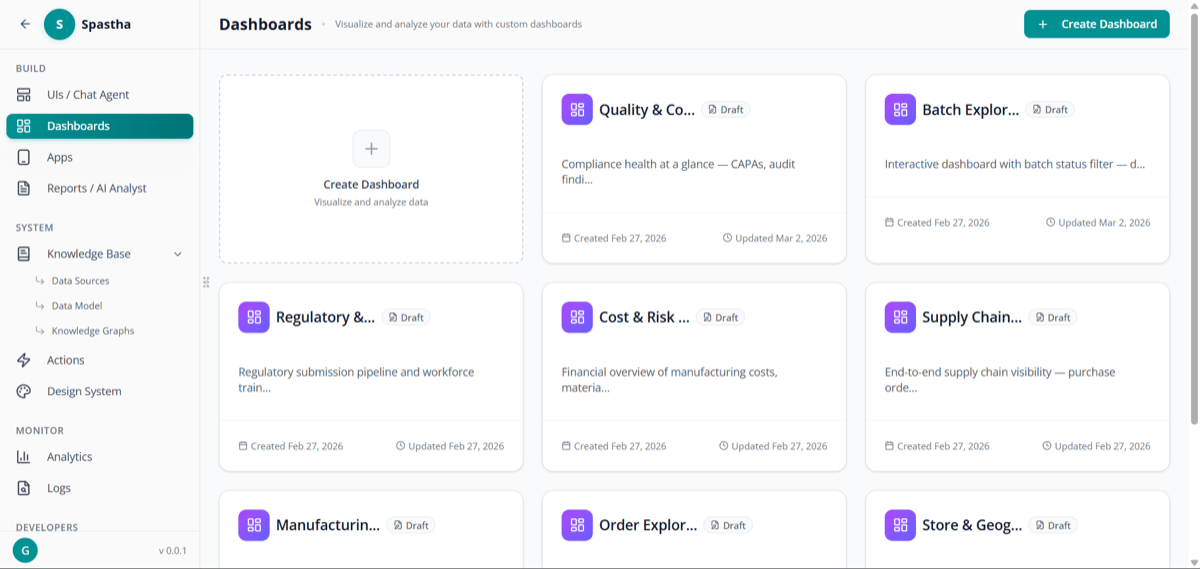The width and height of the screenshot is (1200, 569).
Task: Click the plus icon in Create Dashboard card
Action: pos(371,149)
